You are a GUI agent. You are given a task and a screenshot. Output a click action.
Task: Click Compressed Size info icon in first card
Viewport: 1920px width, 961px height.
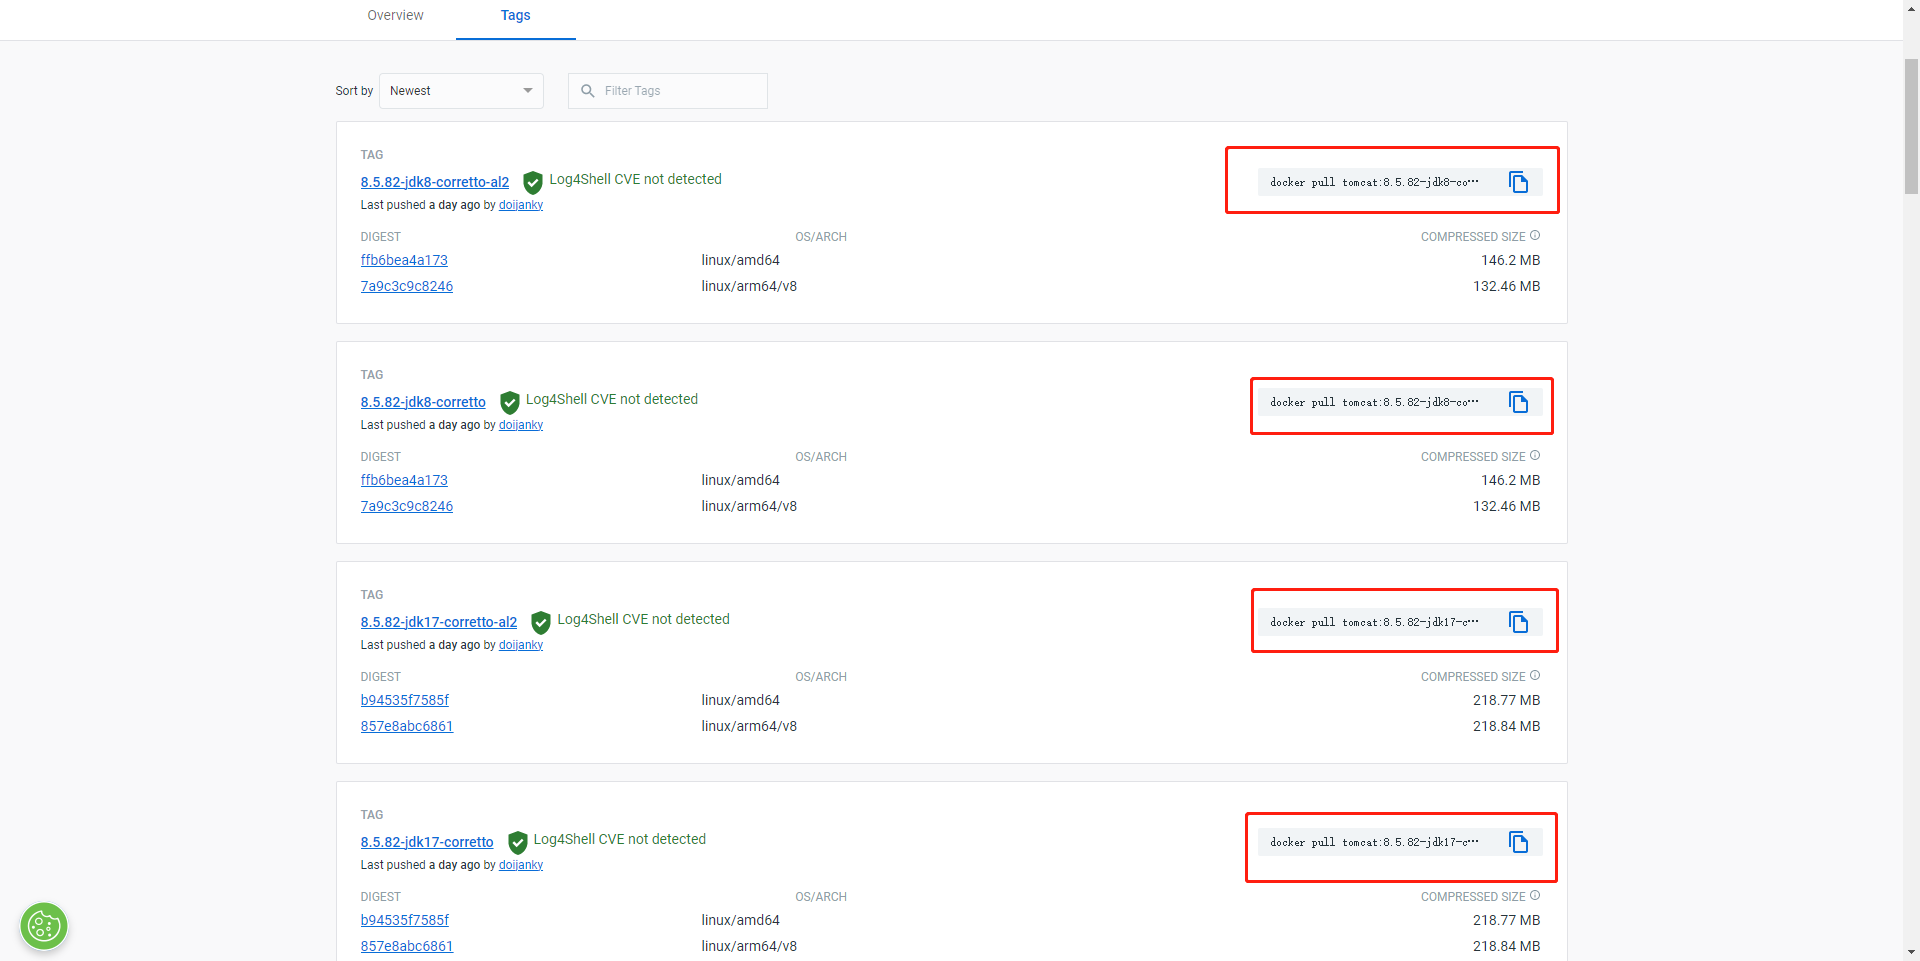(x=1535, y=236)
